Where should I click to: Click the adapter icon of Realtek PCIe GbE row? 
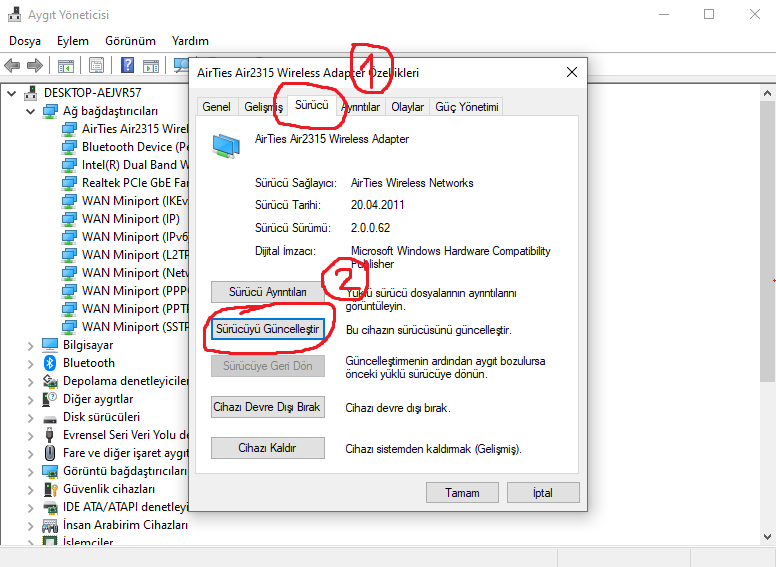[x=69, y=183]
